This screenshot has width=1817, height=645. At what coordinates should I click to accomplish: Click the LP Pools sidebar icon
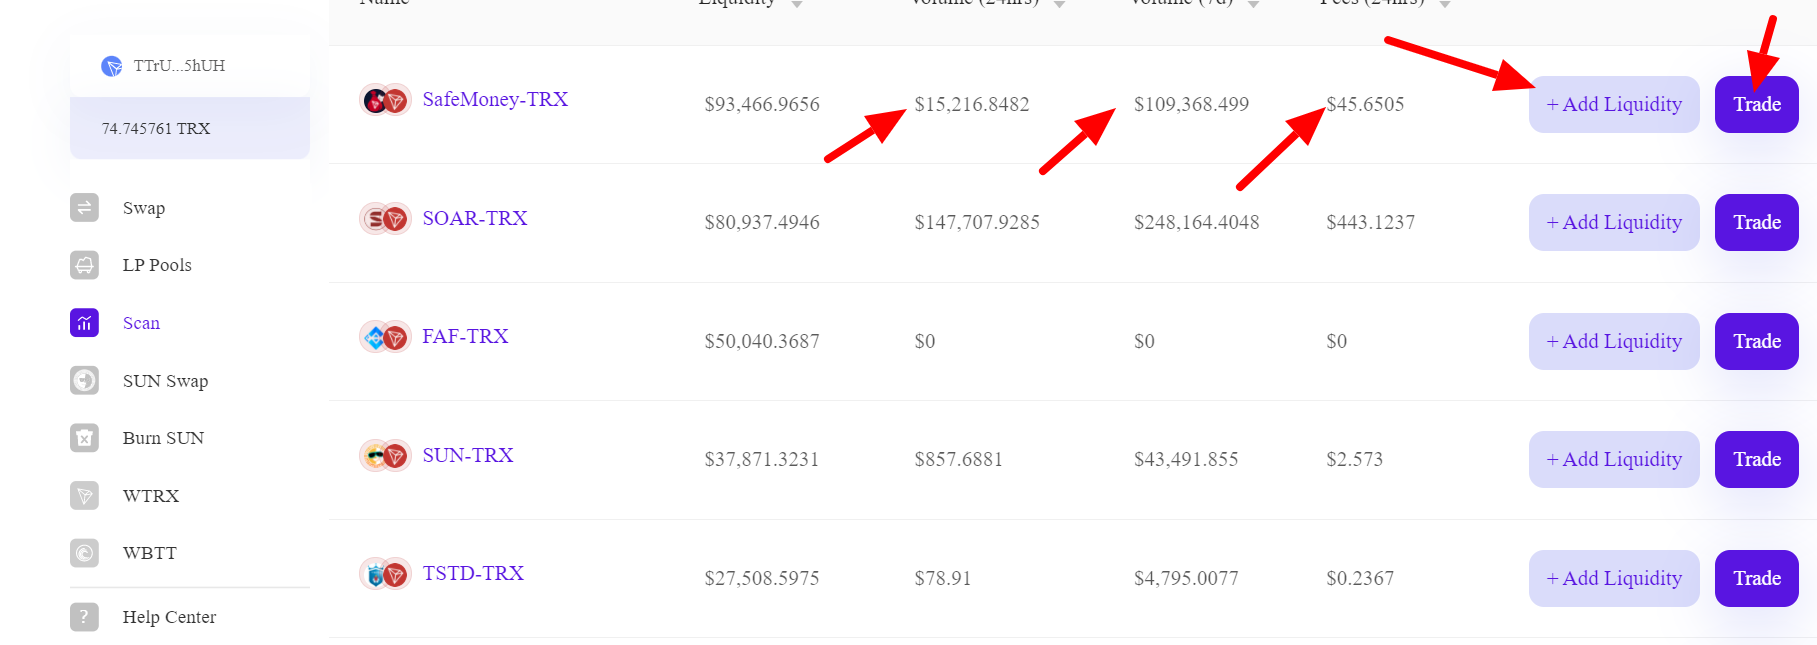click(85, 265)
